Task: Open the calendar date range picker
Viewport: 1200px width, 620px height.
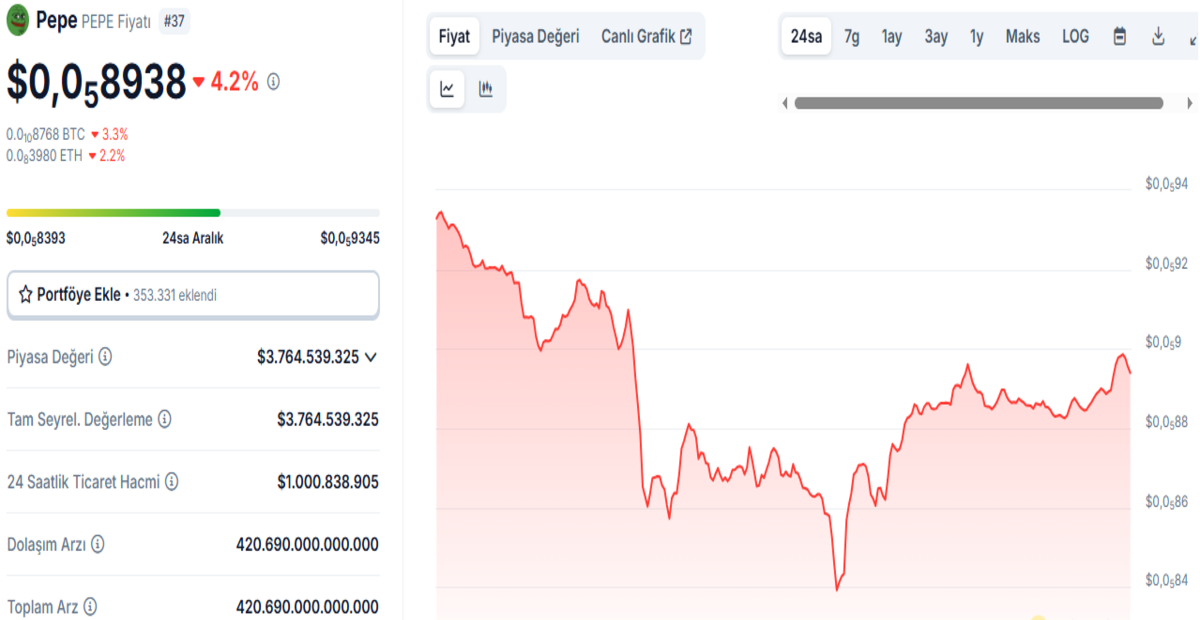Action: (x=1120, y=37)
